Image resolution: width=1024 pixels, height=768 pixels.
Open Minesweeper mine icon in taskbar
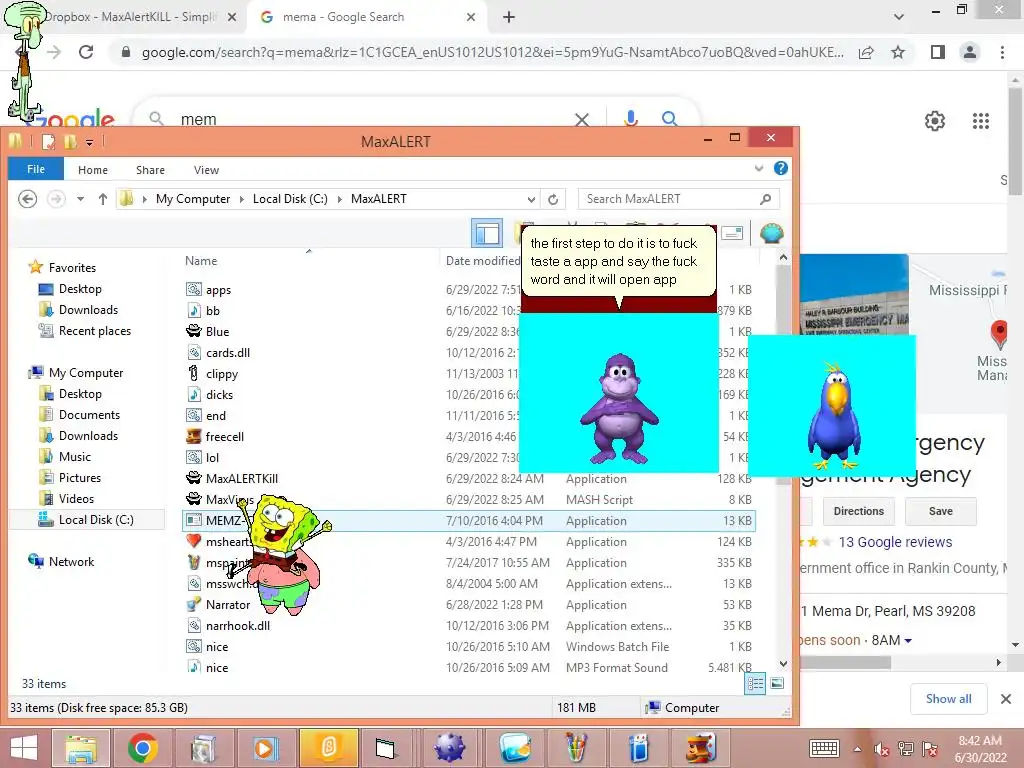click(x=449, y=747)
